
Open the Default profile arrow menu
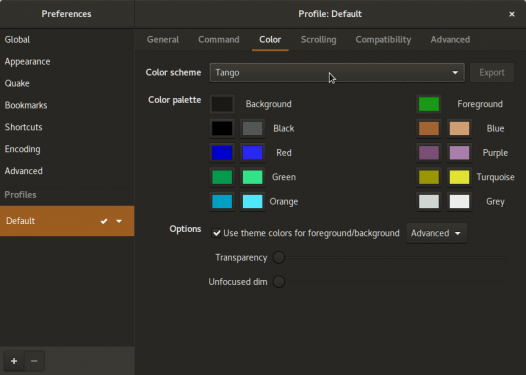119,221
